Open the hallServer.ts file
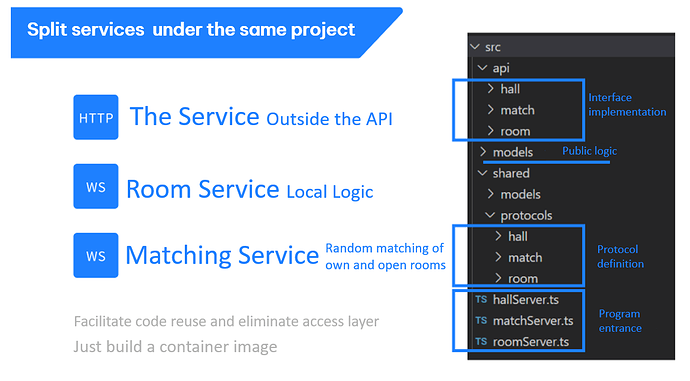 [x=526, y=300]
